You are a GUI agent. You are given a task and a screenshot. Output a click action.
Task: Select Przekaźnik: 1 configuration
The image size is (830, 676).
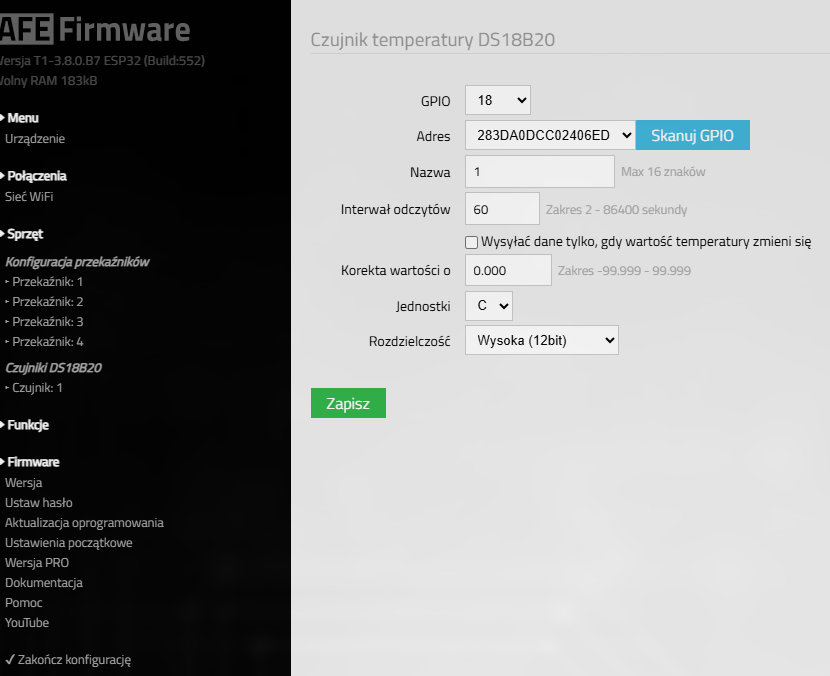point(47,282)
